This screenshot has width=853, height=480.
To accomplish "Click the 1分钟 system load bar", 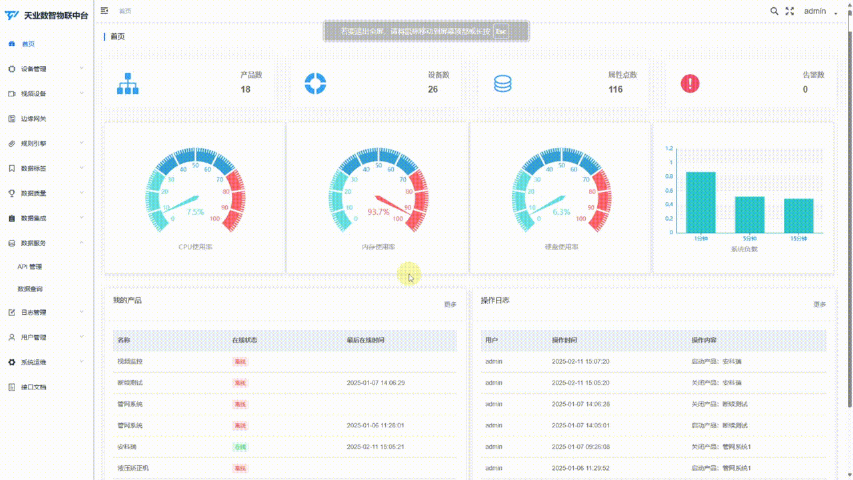I will pyautogui.click(x=701, y=202).
